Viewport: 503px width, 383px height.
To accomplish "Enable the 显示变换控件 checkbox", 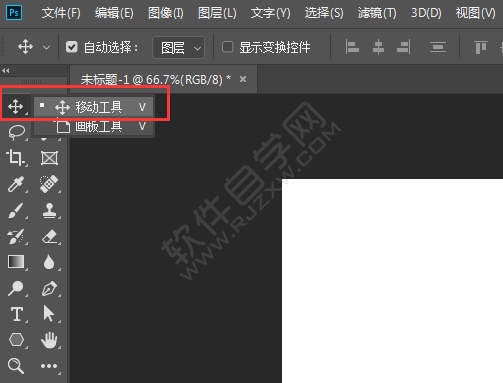I will [228, 47].
